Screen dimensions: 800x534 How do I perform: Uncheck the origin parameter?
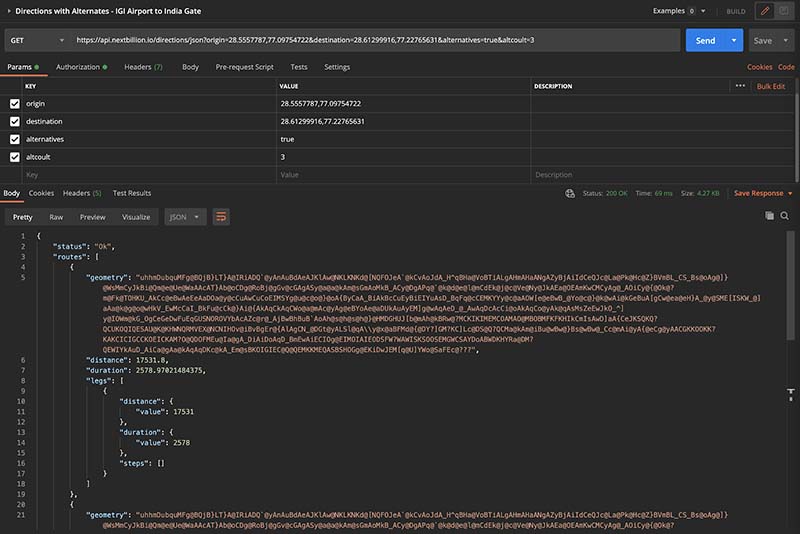[x=15, y=104]
